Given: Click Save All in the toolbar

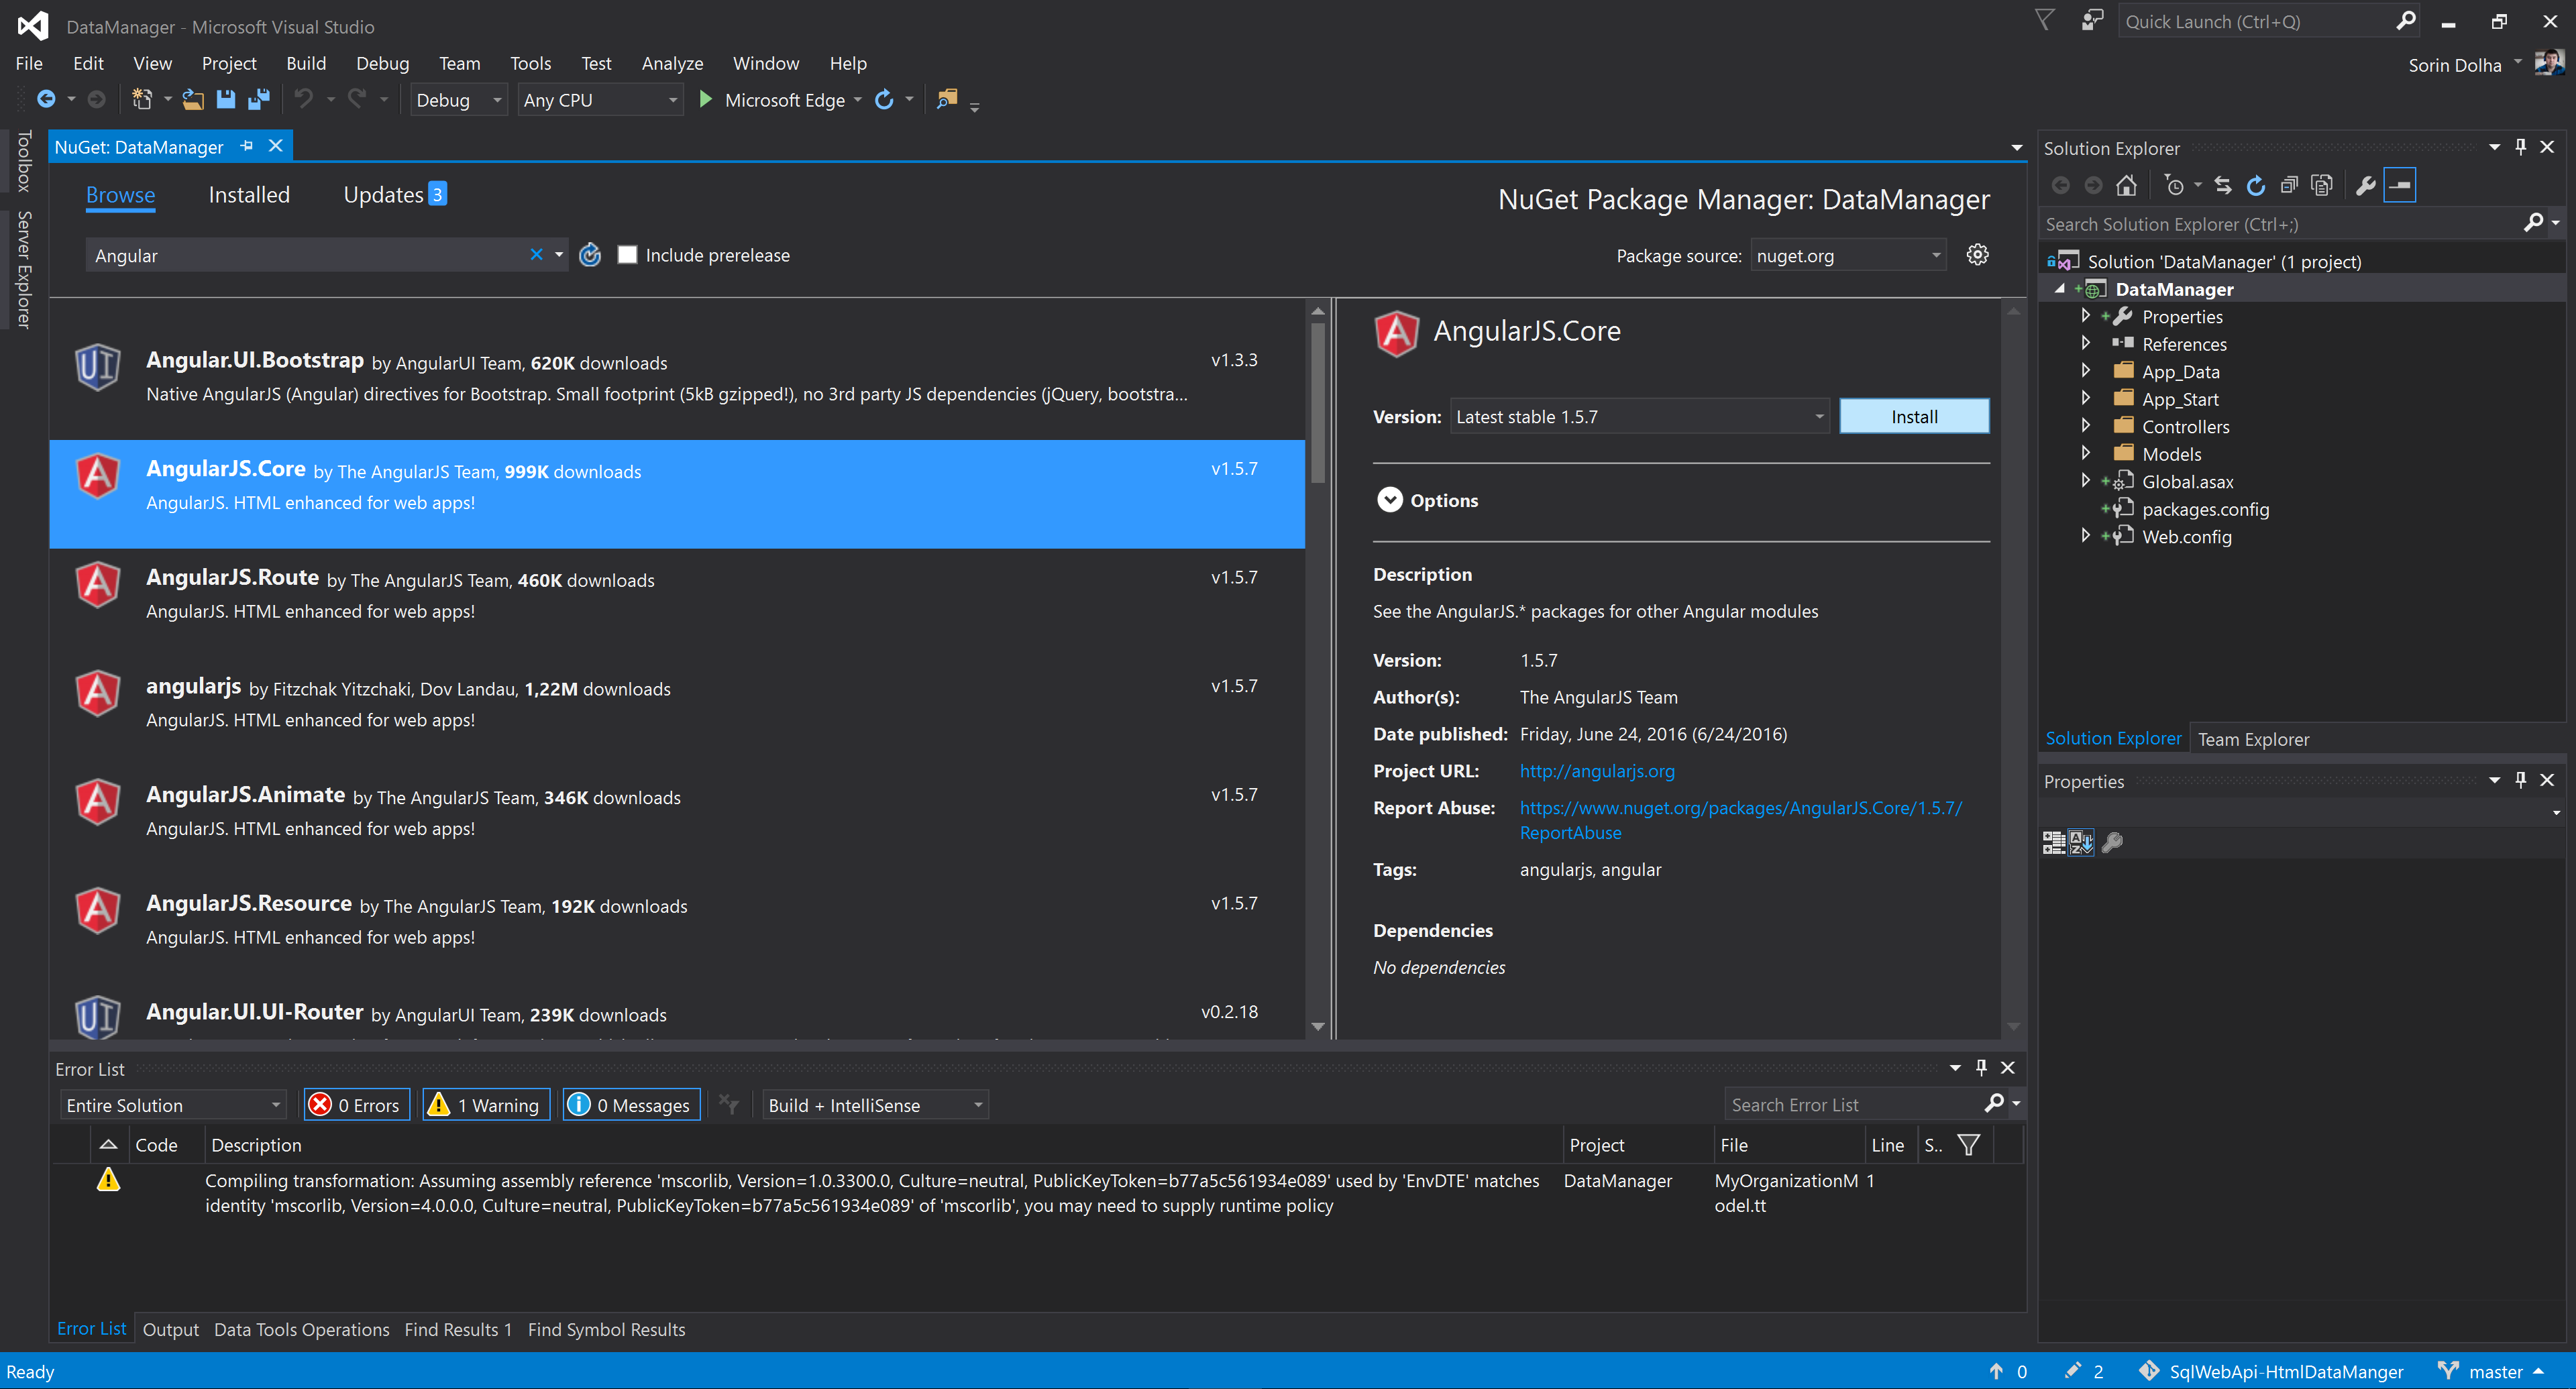Looking at the screenshot, I should 259,99.
